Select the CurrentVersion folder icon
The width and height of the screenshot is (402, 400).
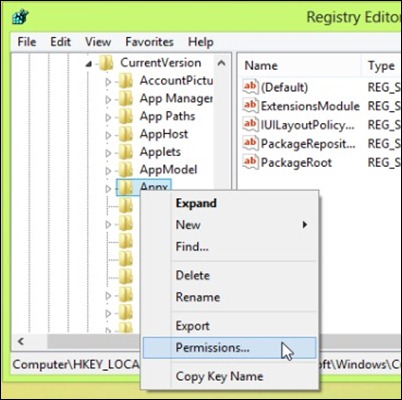point(106,63)
